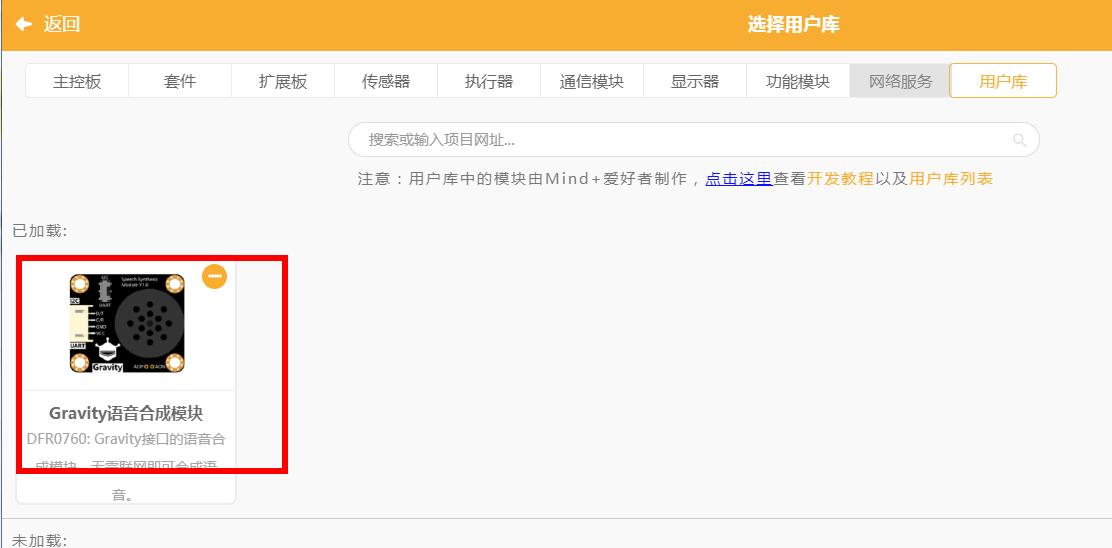Open the 显示器 tab
The height and width of the screenshot is (548, 1112).
[x=695, y=81]
